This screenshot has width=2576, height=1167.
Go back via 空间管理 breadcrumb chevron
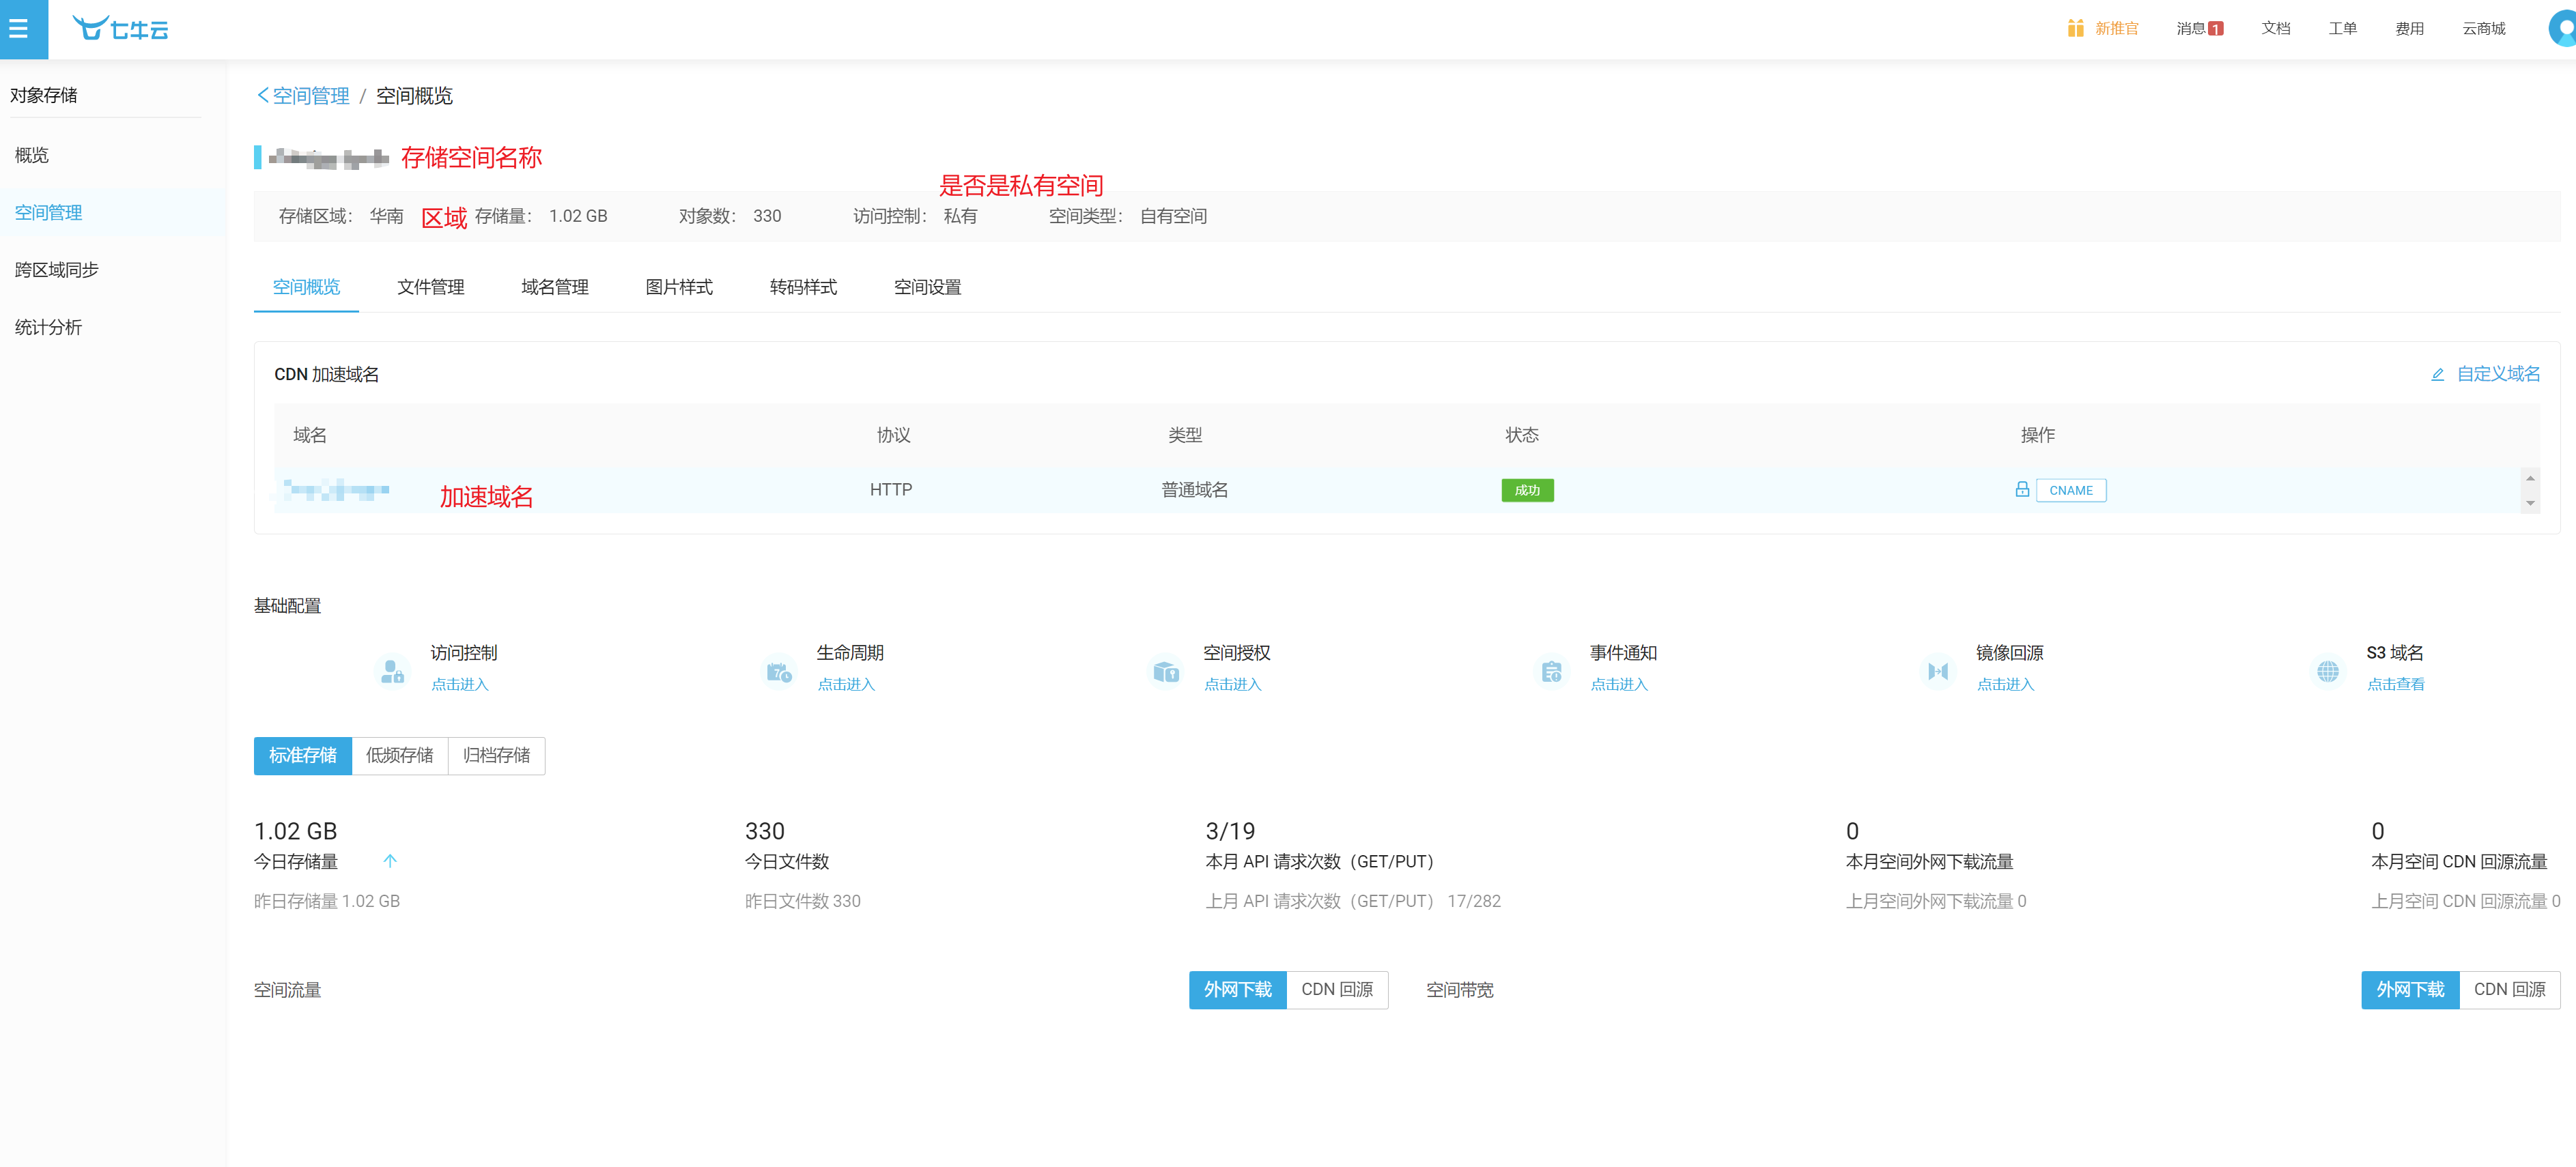(263, 96)
